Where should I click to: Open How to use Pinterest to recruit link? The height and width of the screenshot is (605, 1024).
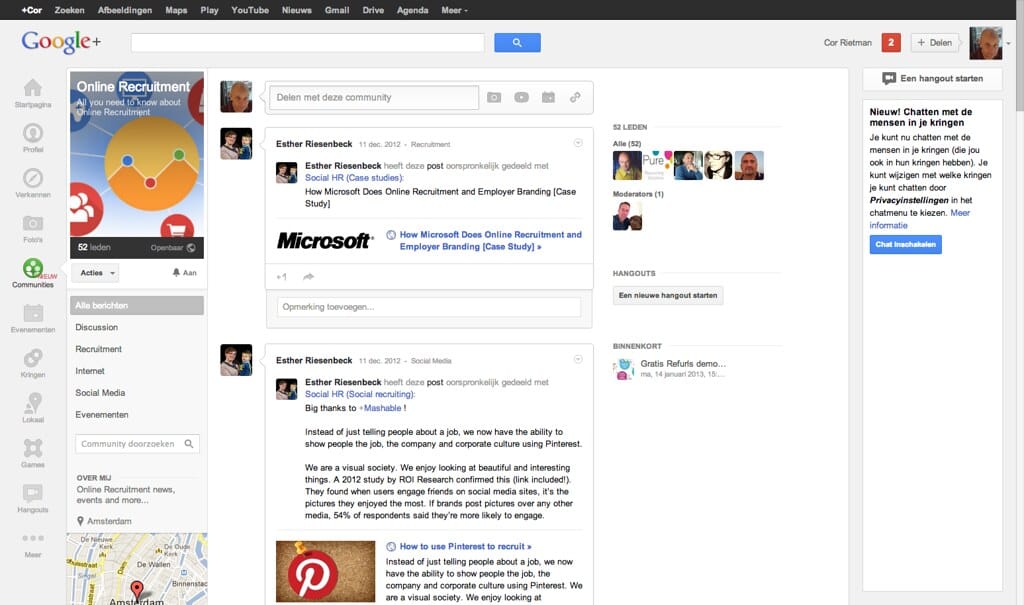(x=466, y=546)
